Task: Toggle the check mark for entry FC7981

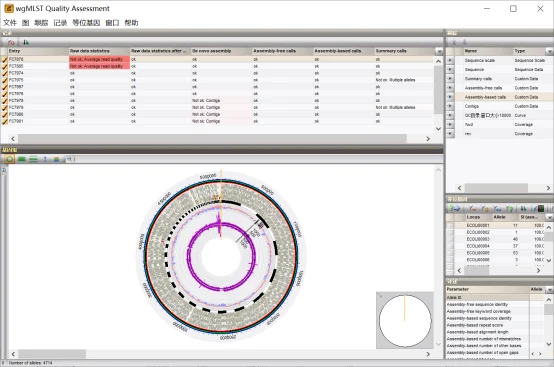Action: click(x=5, y=121)
